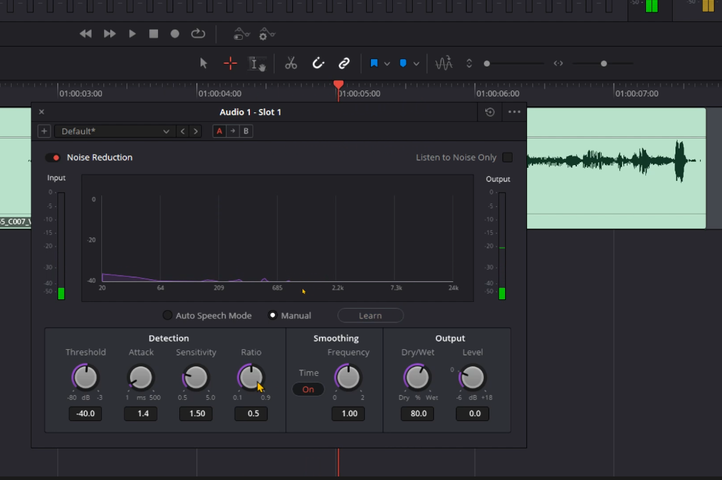The height and width of the screenshot is (480, 722).
Task: Click the blue flag icon
Action: (x=374, y=63)
